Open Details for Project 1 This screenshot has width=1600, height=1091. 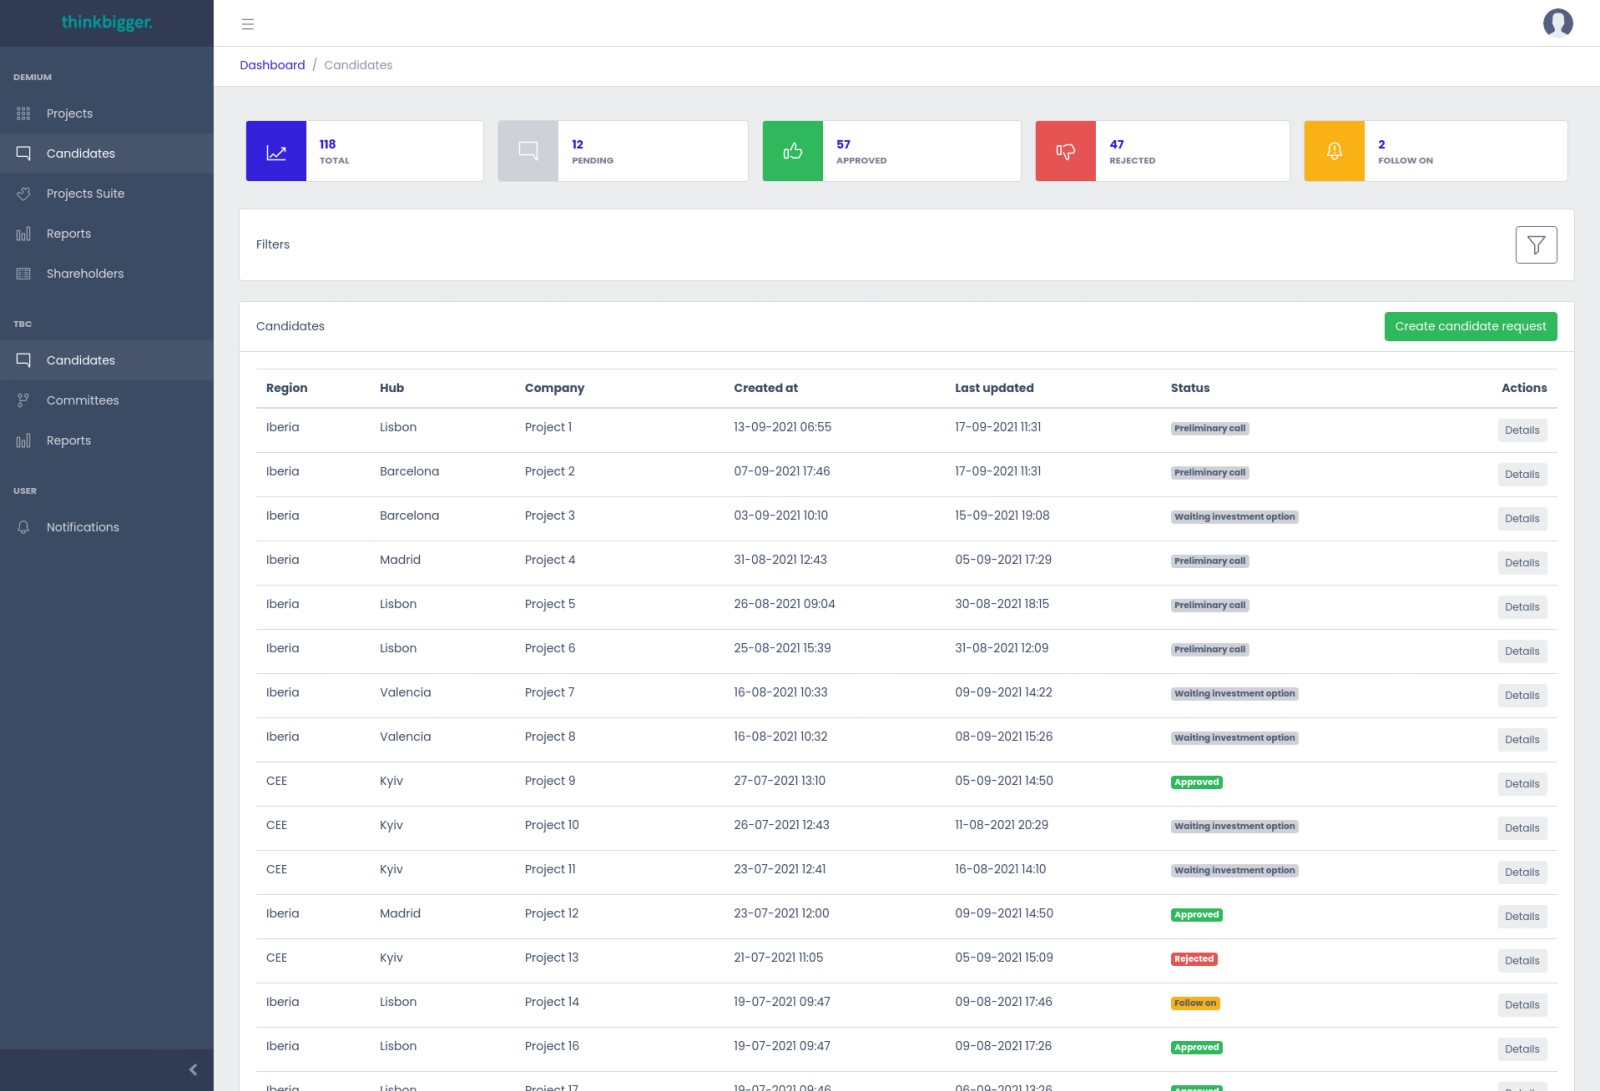(x=1521, y=431)
